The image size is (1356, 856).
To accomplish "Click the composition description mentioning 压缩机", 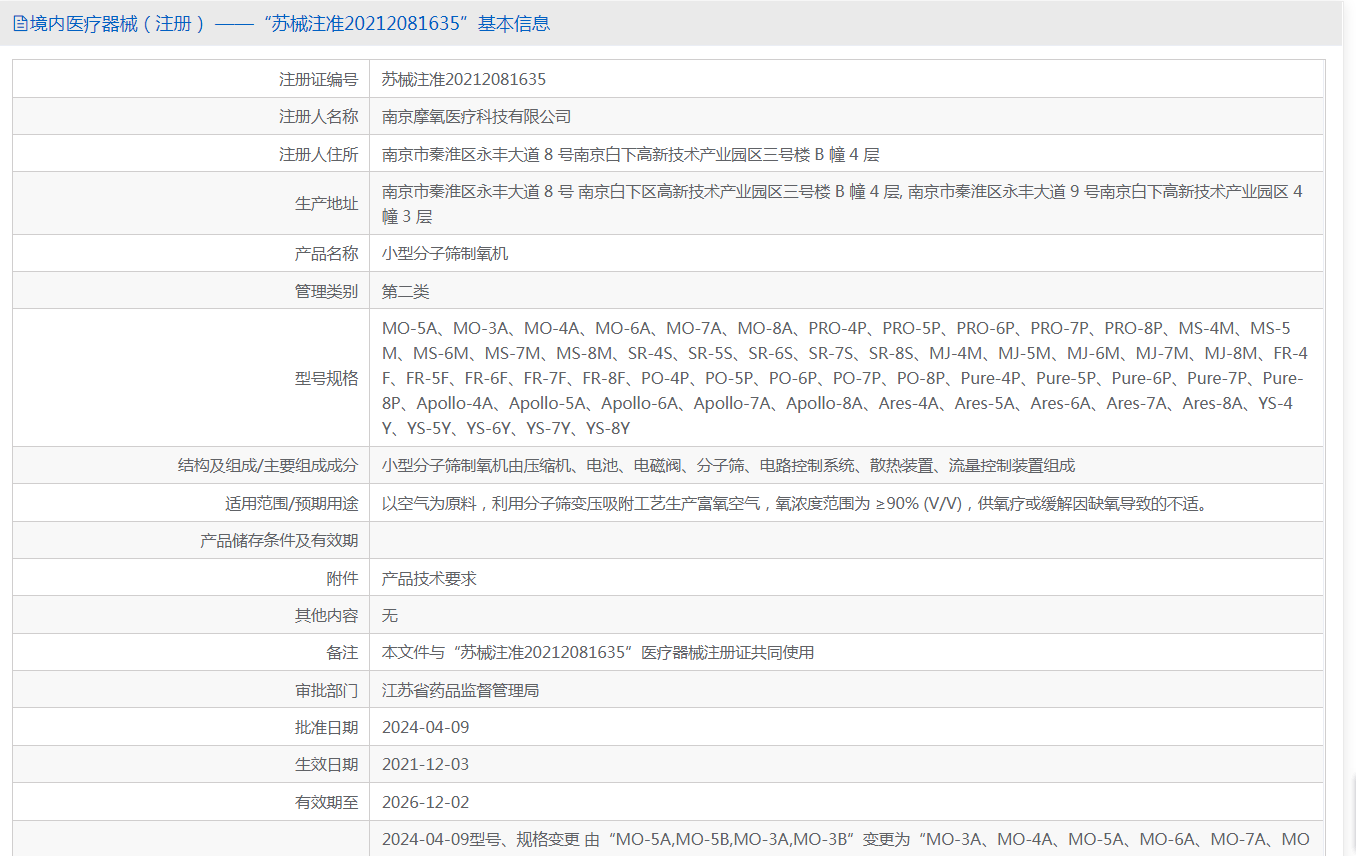I will [x=729, y=465].
